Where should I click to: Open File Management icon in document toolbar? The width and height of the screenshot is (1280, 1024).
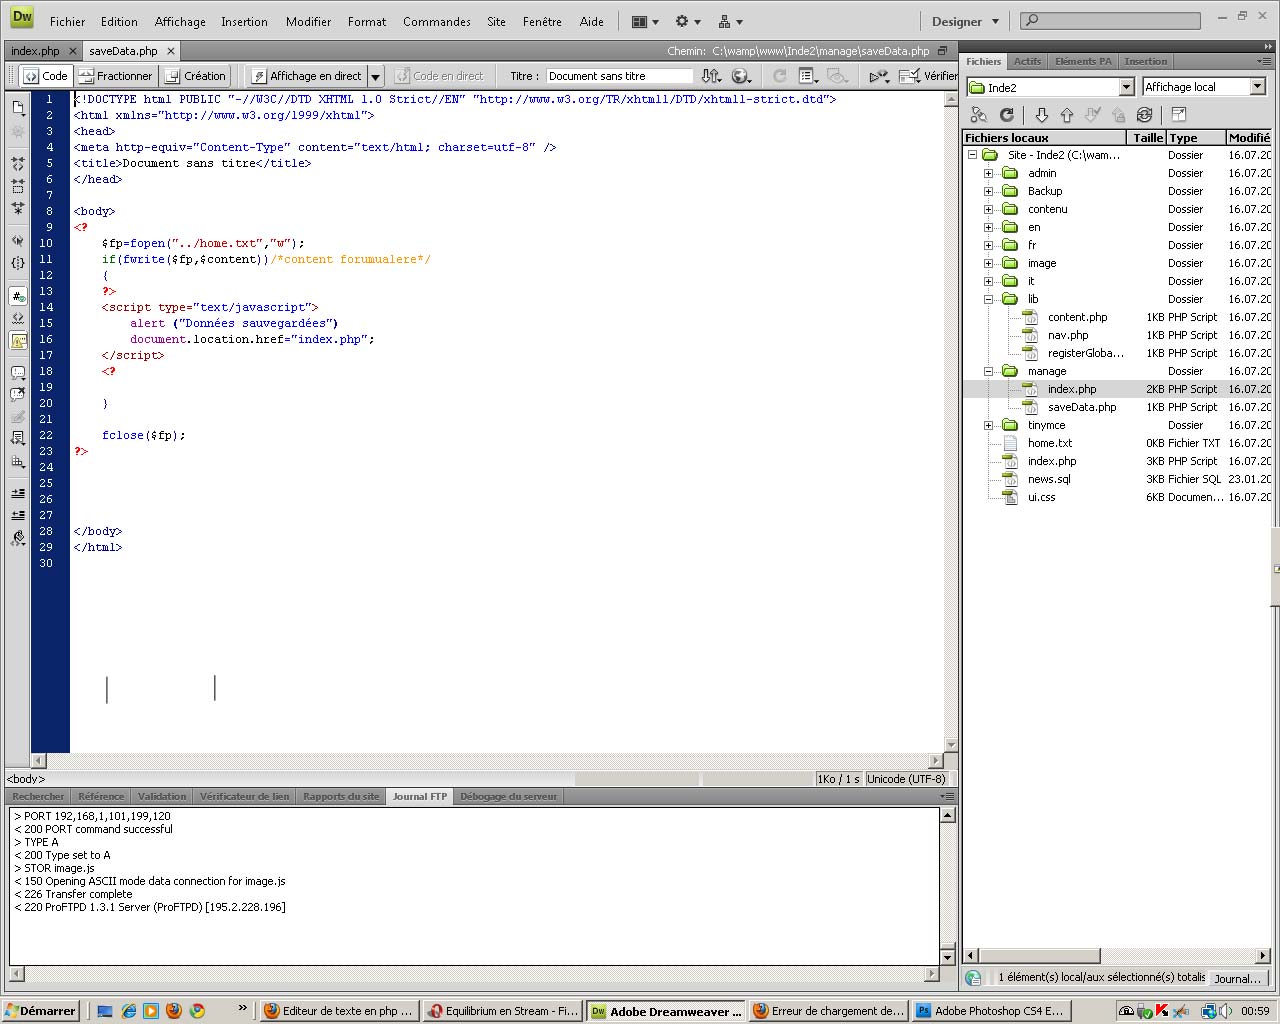[x=711, y=76]
